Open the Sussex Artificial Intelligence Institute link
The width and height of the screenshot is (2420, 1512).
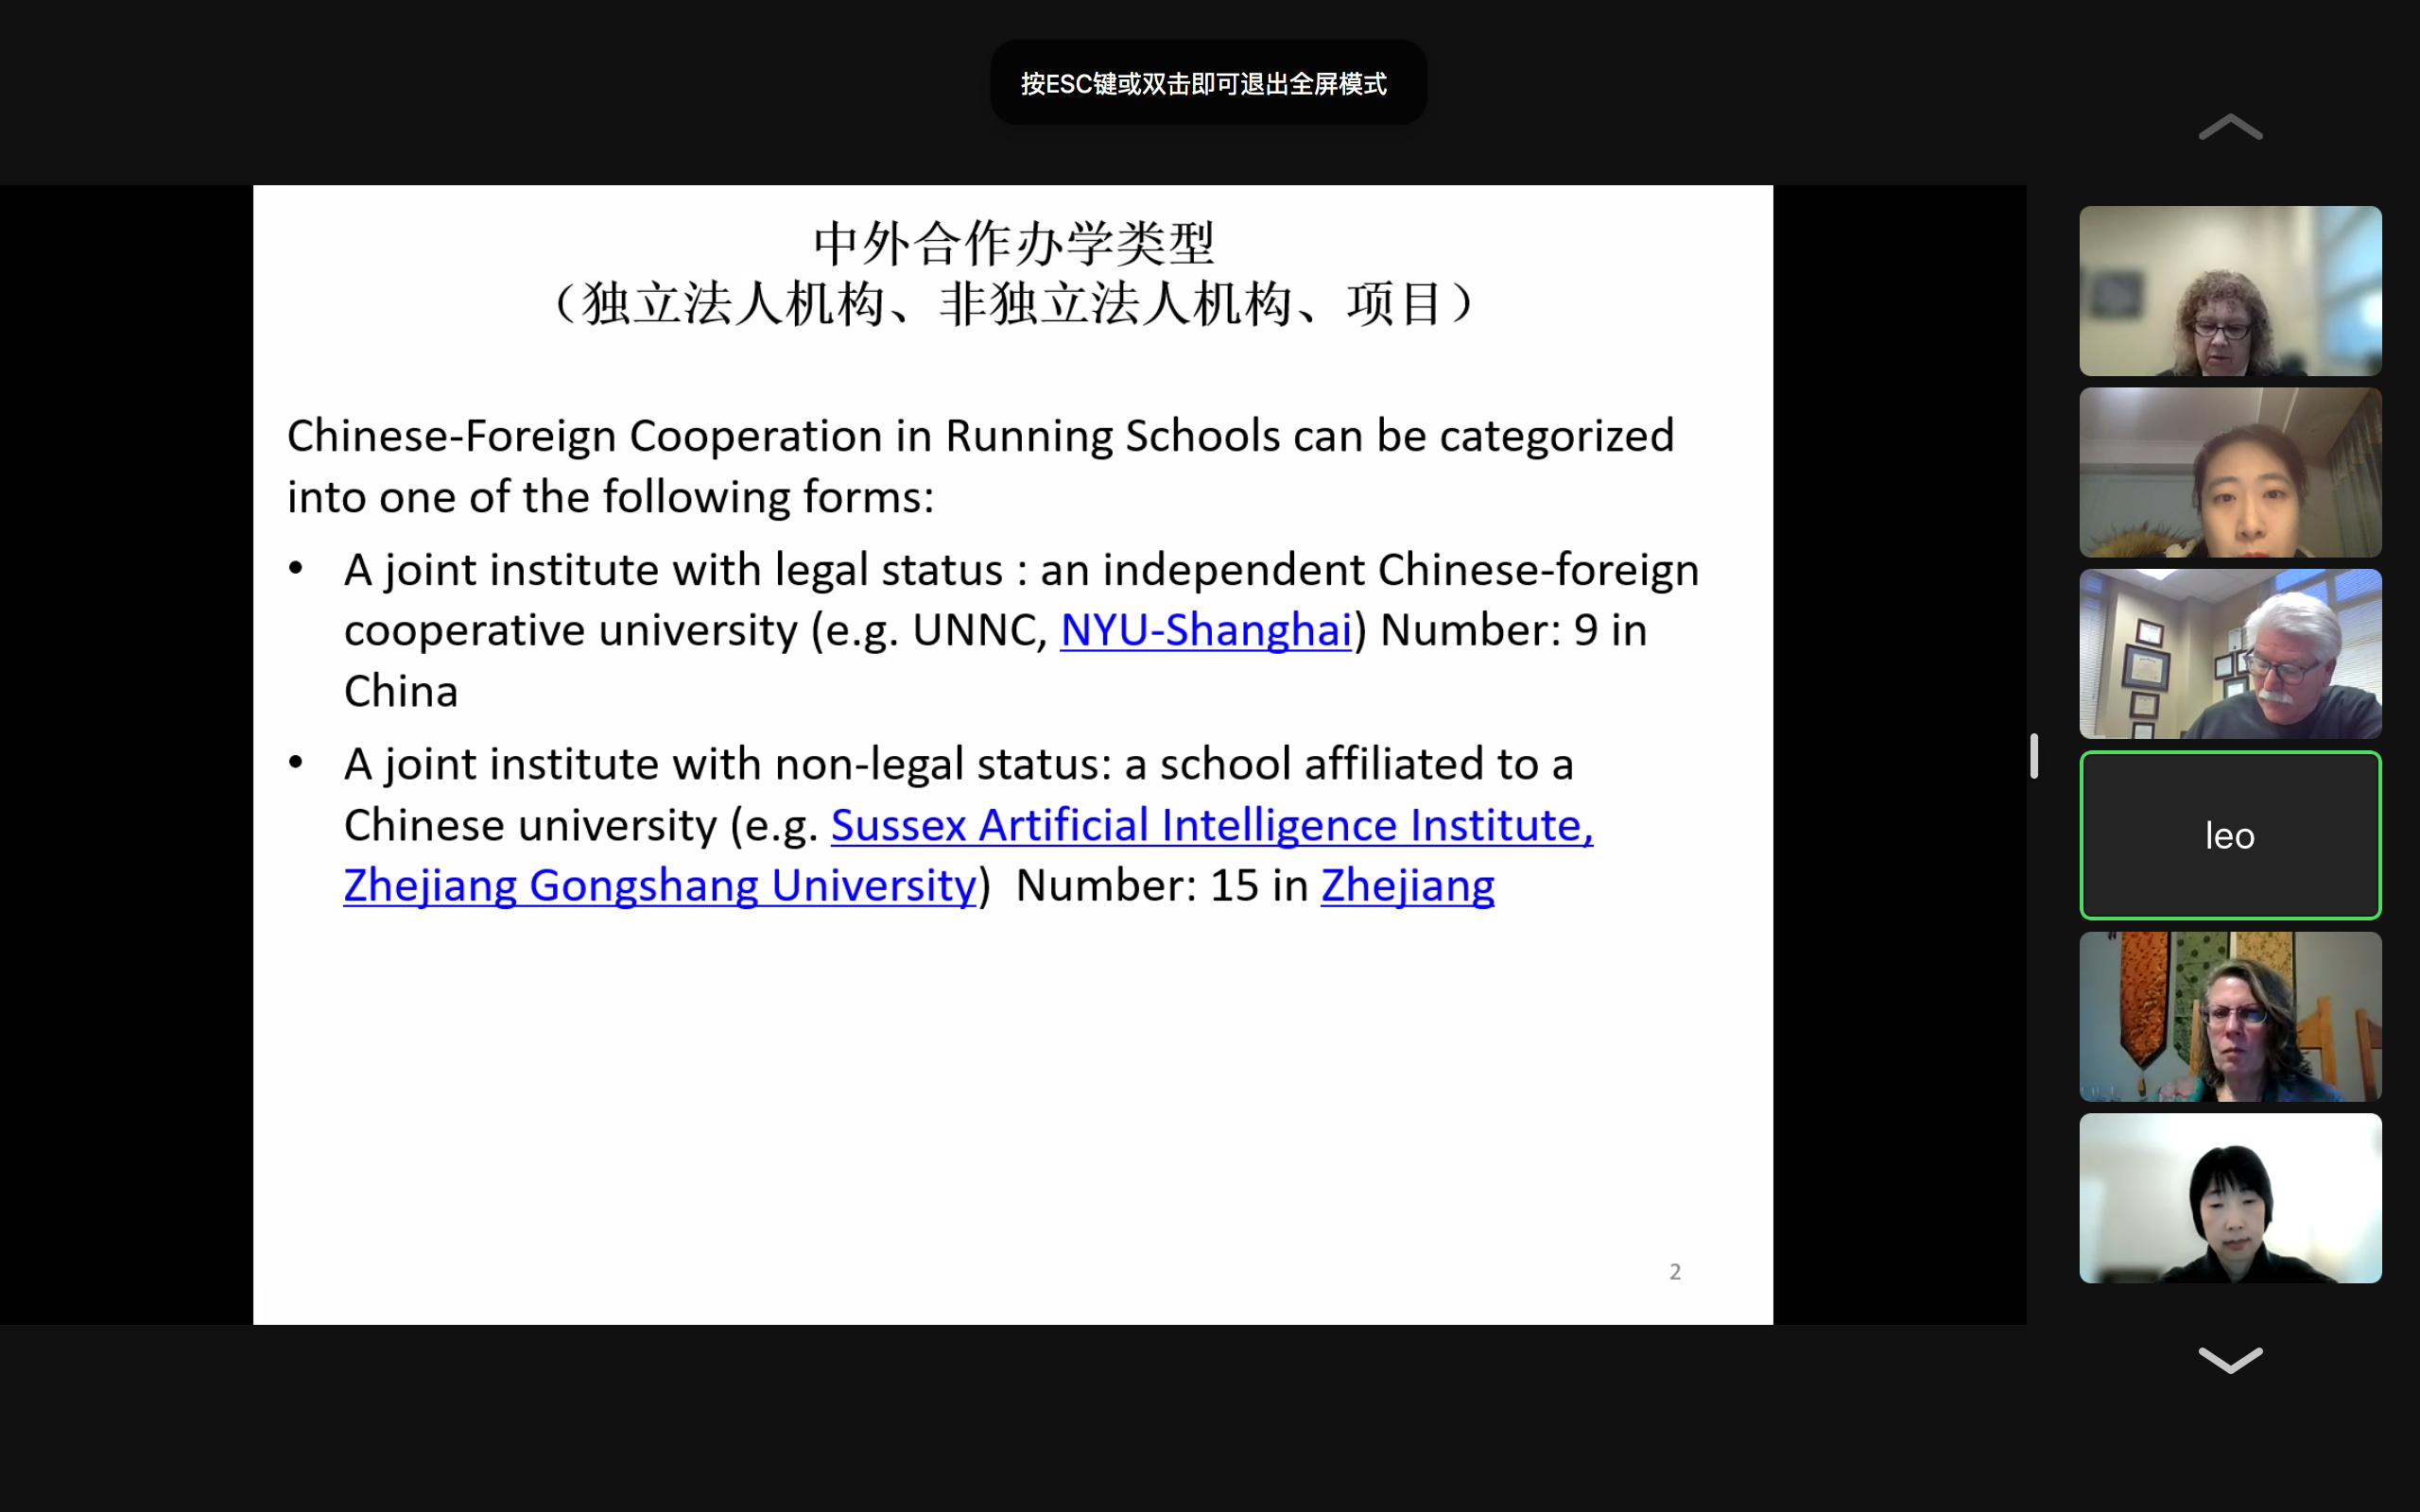[1210, 825]
